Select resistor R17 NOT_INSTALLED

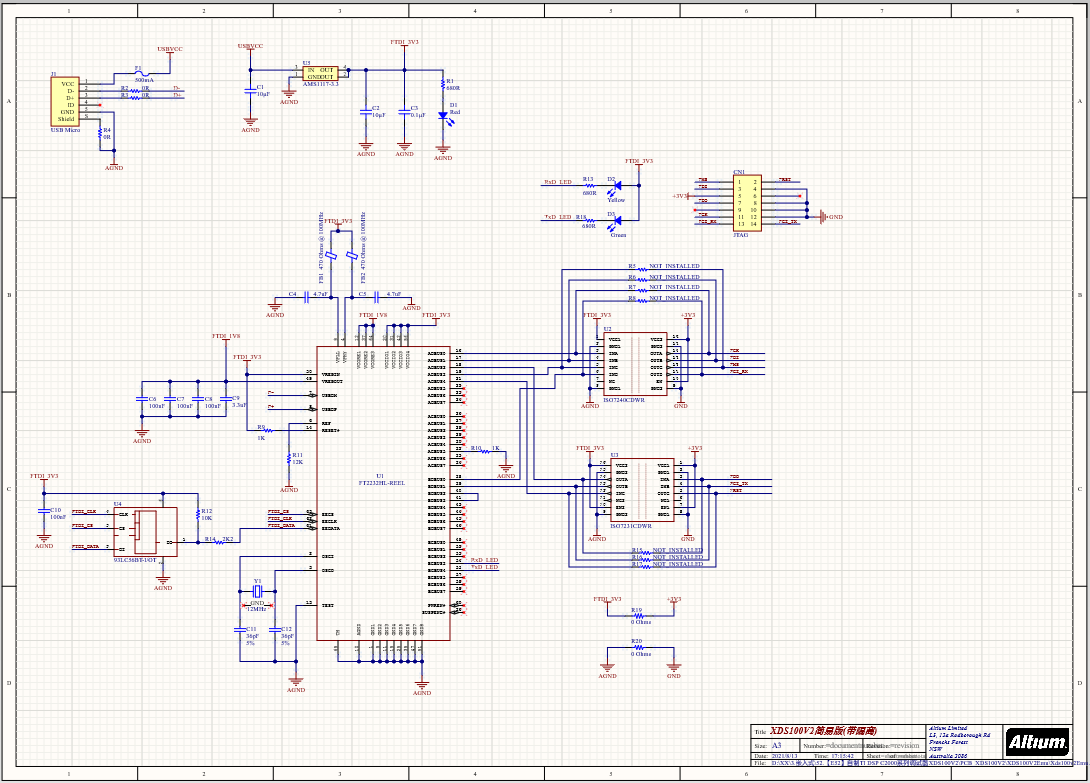pyautogui.click(x=646, y=567)
